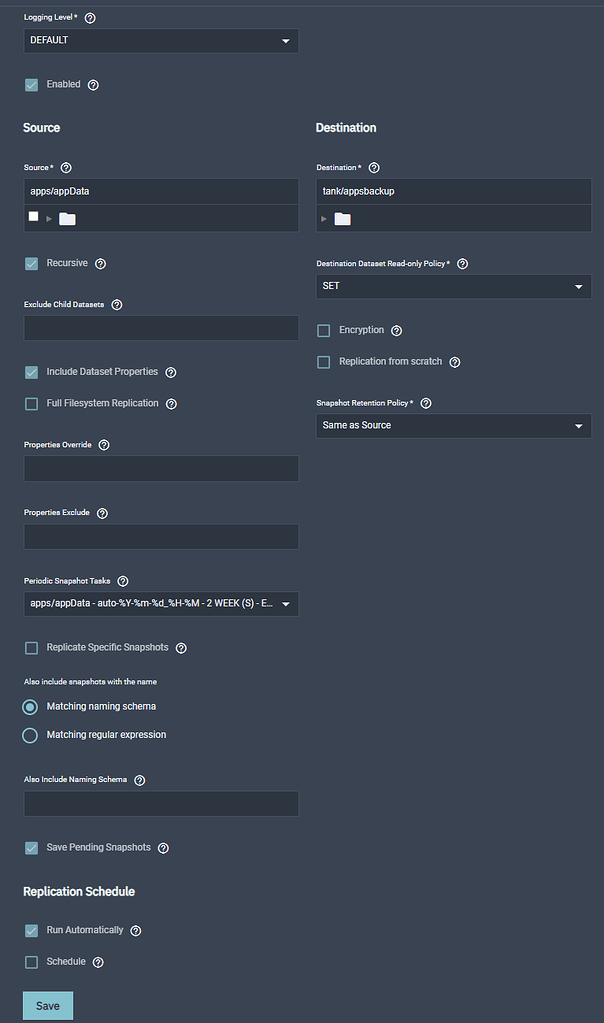Enable Full Filesystem Replication
The image size is (604, 1023).
pyautogui.click(x=31, y=403)
